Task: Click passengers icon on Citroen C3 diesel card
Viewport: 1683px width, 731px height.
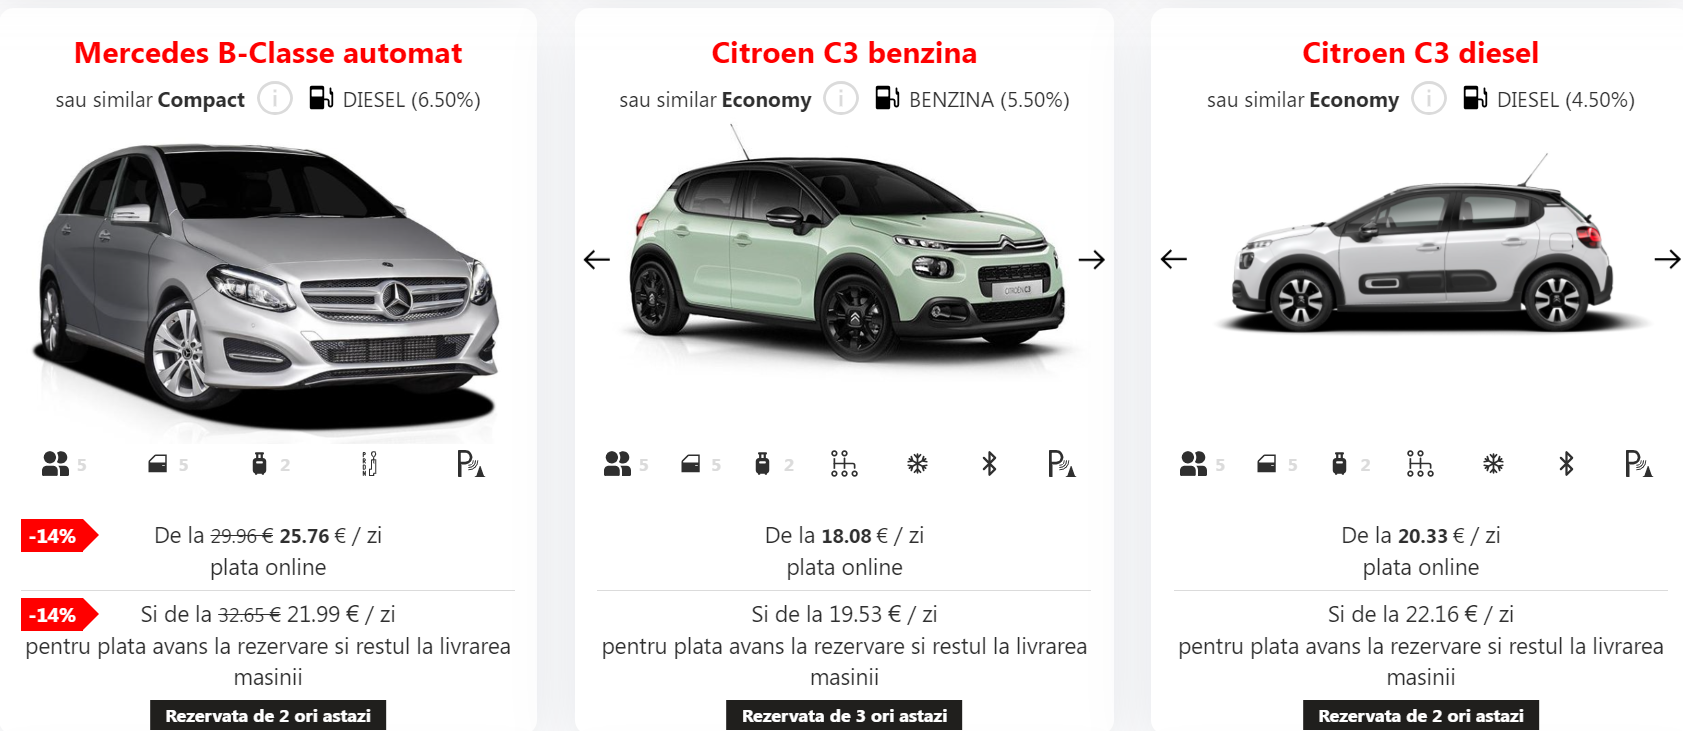Action: pyautogui.click(x=1193, y=463)
